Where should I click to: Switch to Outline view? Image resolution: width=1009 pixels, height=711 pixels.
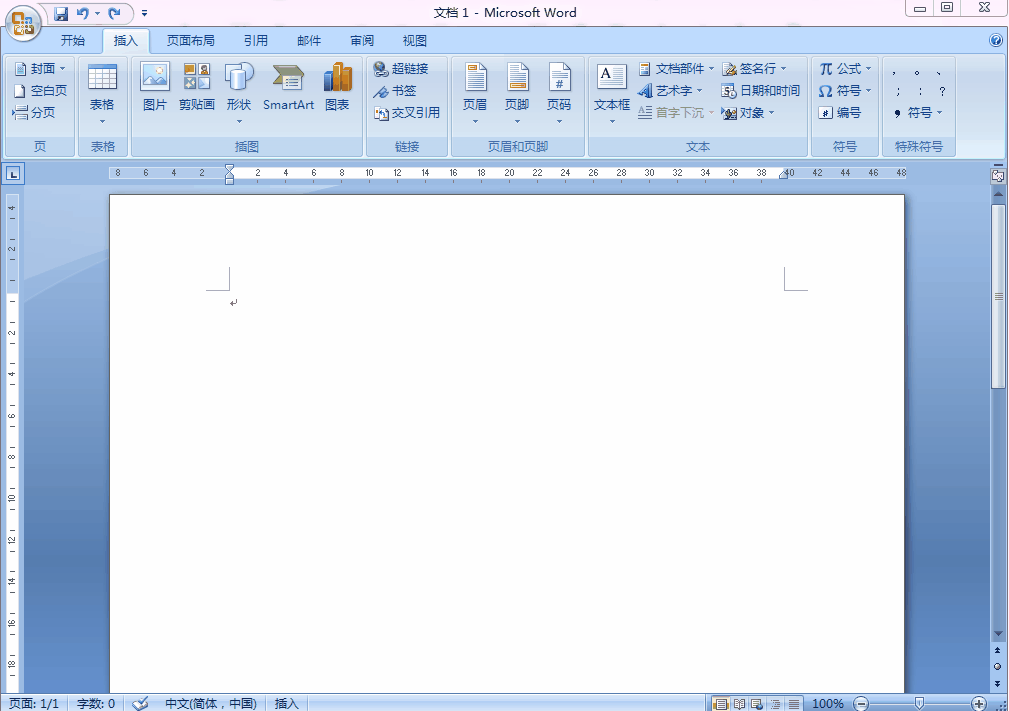(x=775, y=703)
